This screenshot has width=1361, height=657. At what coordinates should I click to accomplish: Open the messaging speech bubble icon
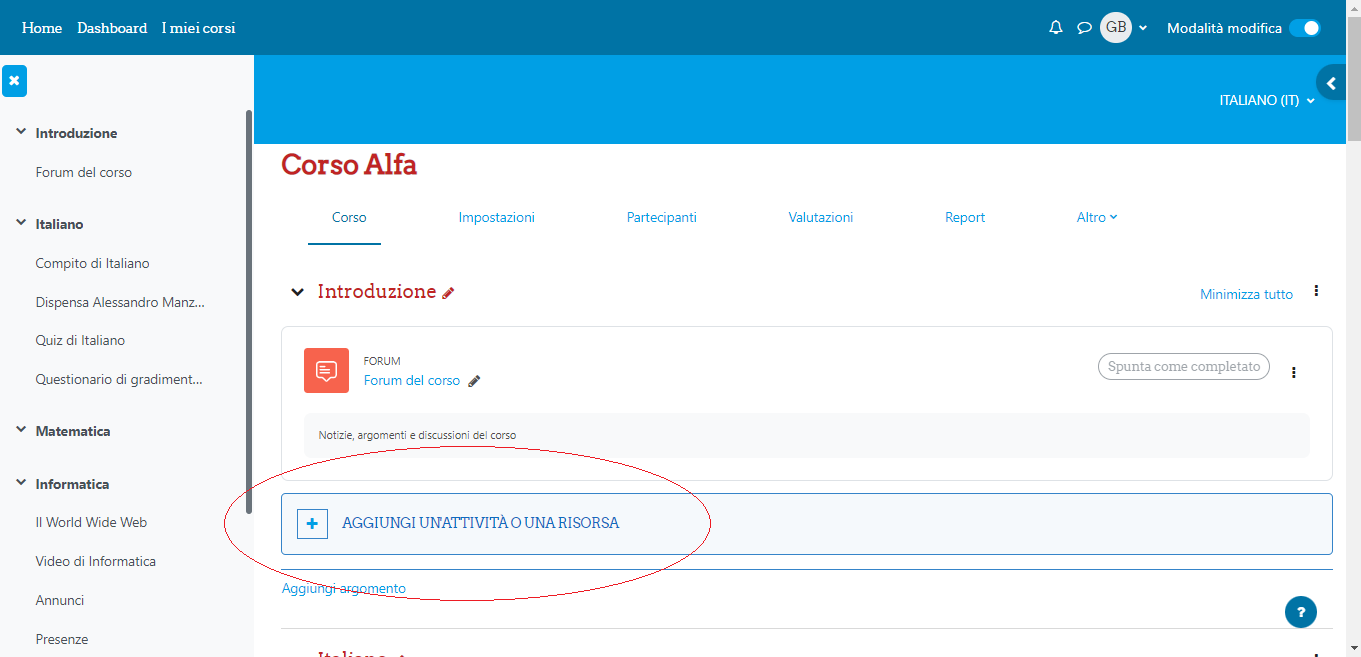click(1083, 28)
